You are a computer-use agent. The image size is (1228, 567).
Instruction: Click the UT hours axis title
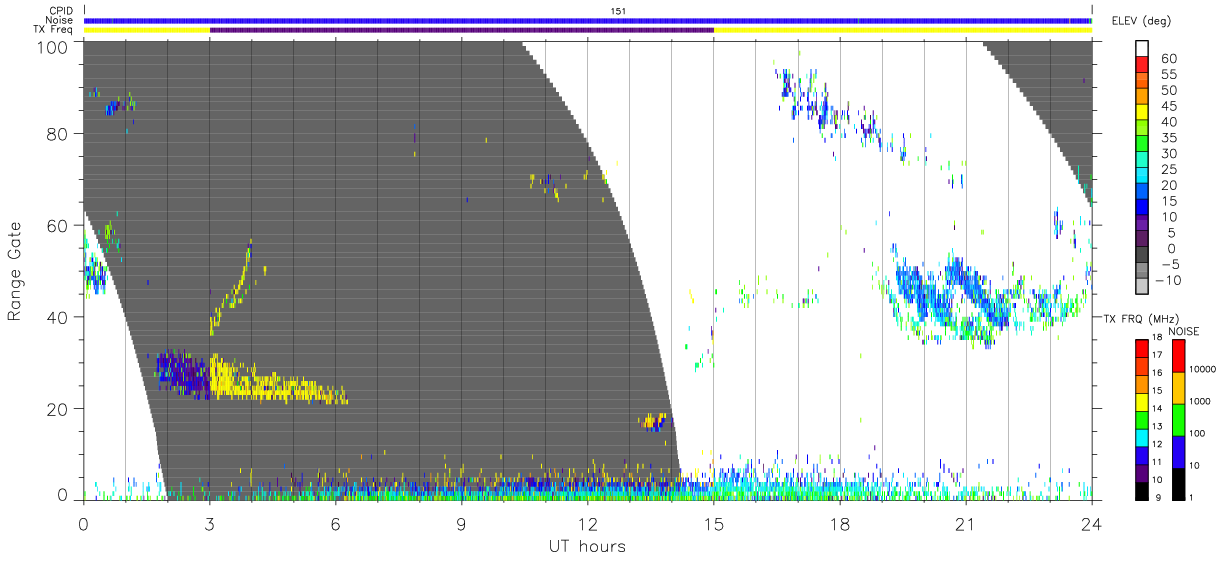tap(587, 546)
